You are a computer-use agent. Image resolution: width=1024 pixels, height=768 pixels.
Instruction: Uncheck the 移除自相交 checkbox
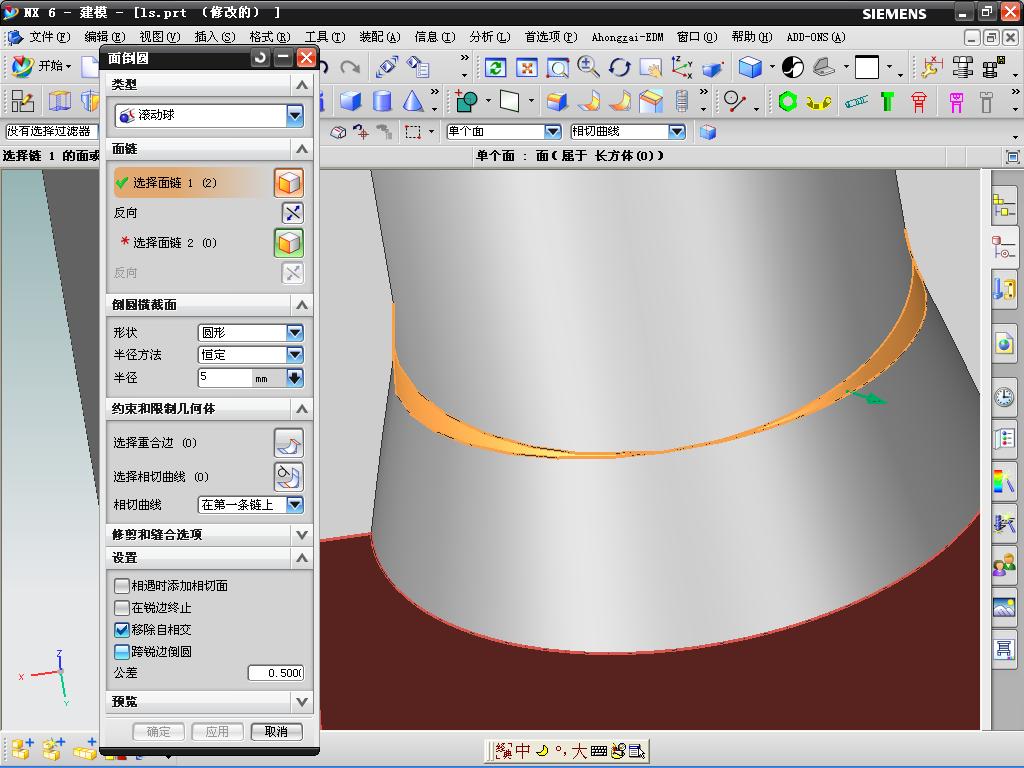pyautogui.click(x=122, y=630)
